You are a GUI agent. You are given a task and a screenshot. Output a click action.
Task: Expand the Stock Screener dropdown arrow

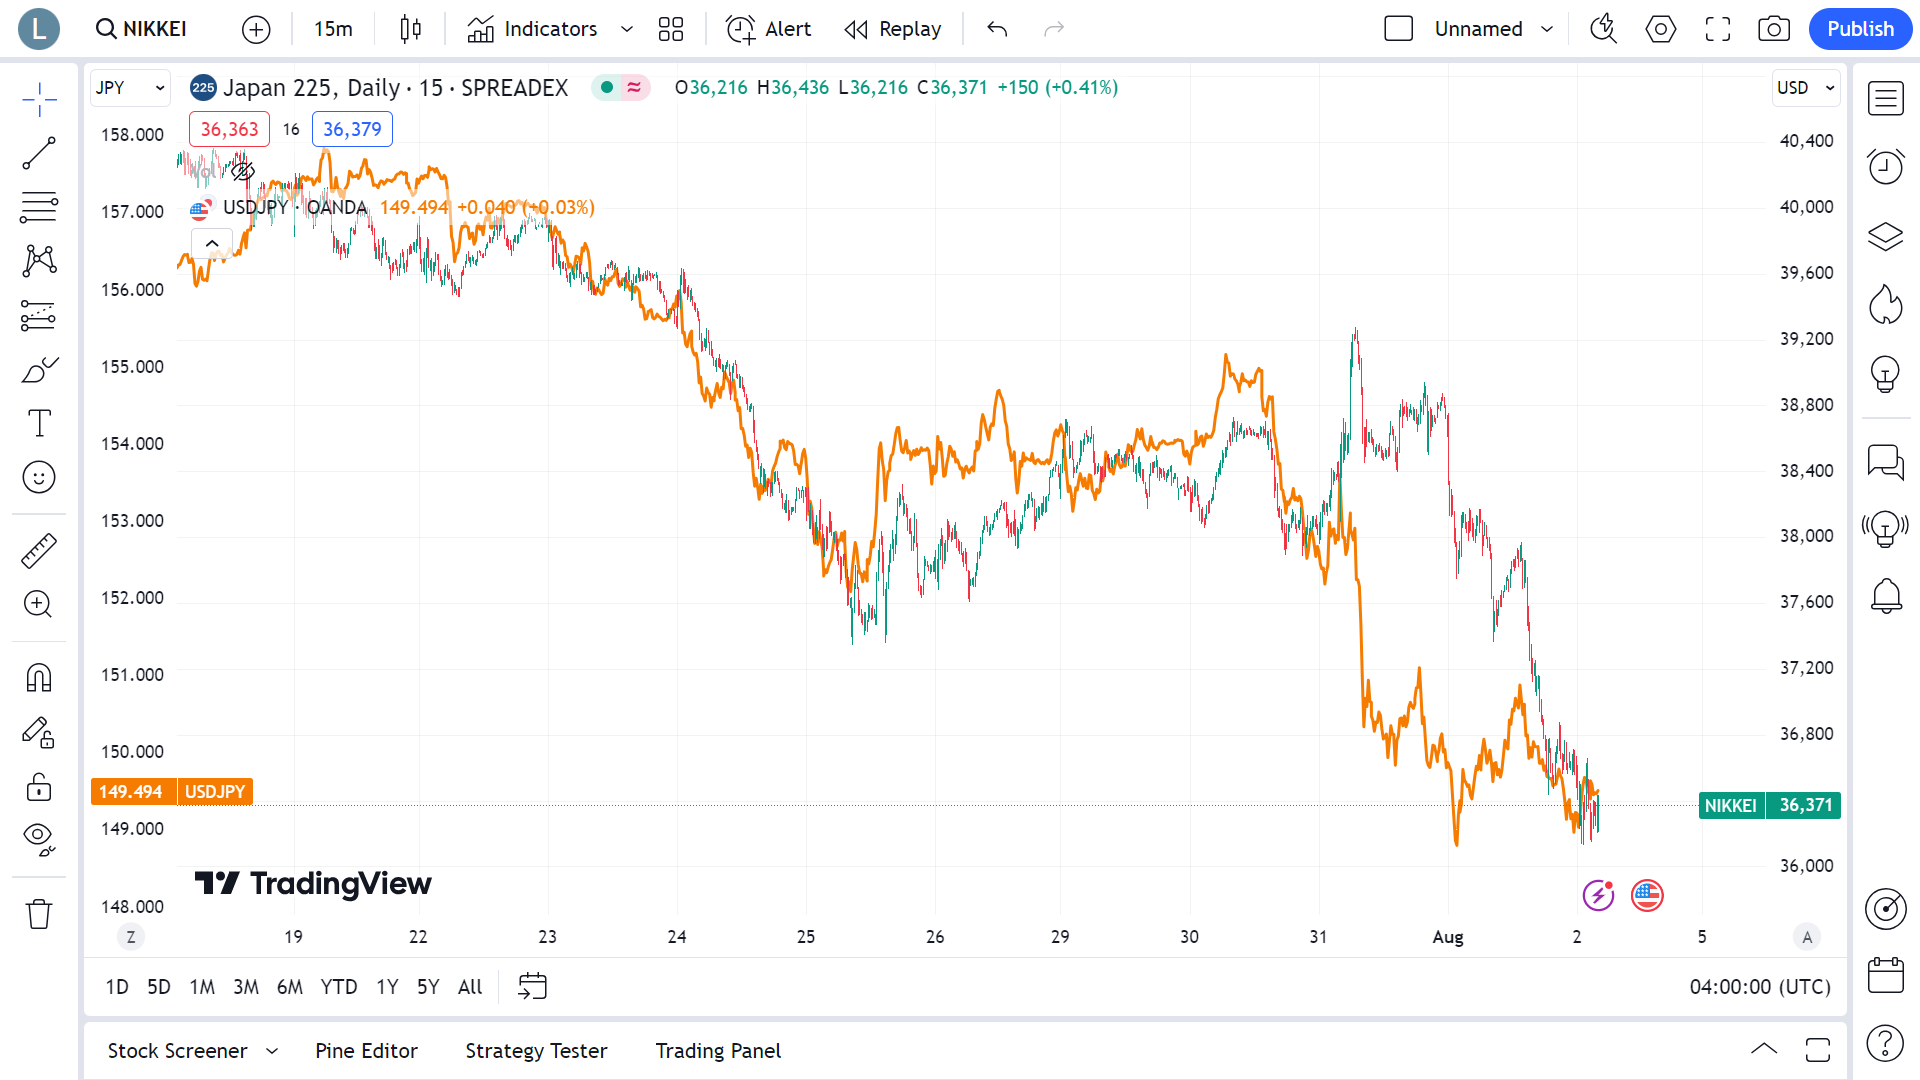[x=272, y=1051]
